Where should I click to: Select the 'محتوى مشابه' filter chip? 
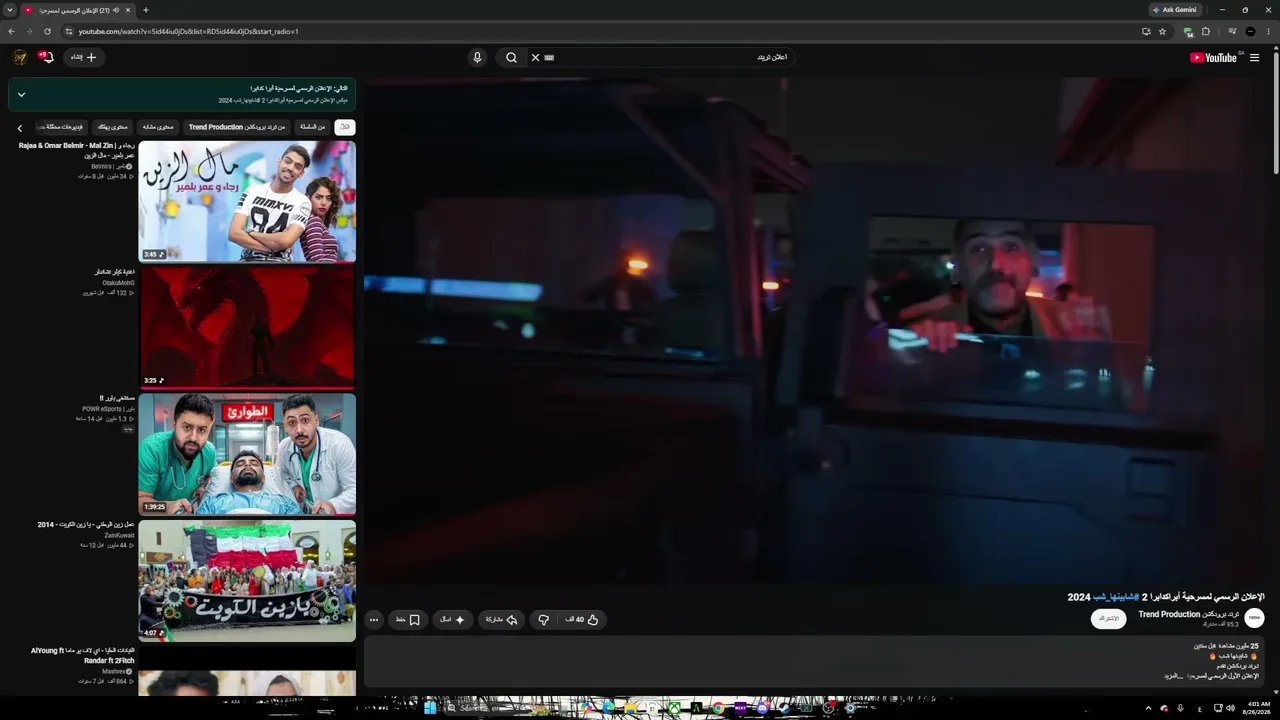pyautogui.click(x=158, y=127)
